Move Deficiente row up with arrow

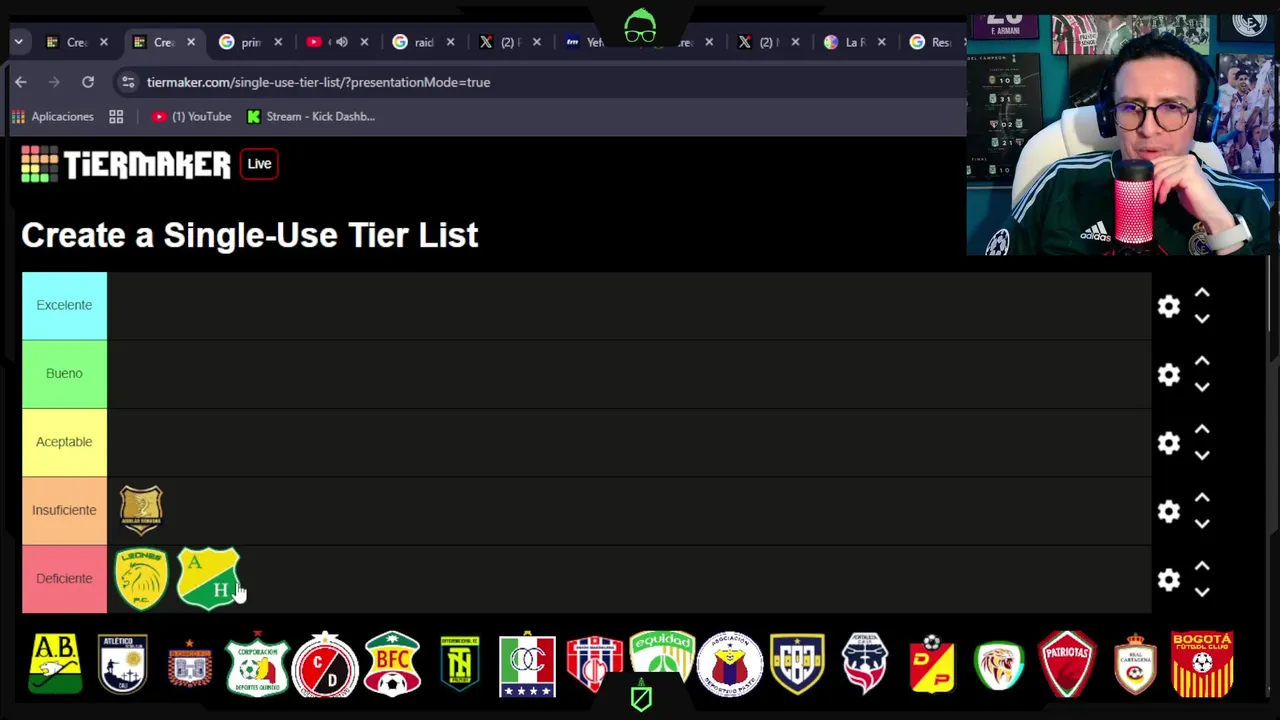(1202, 566)
